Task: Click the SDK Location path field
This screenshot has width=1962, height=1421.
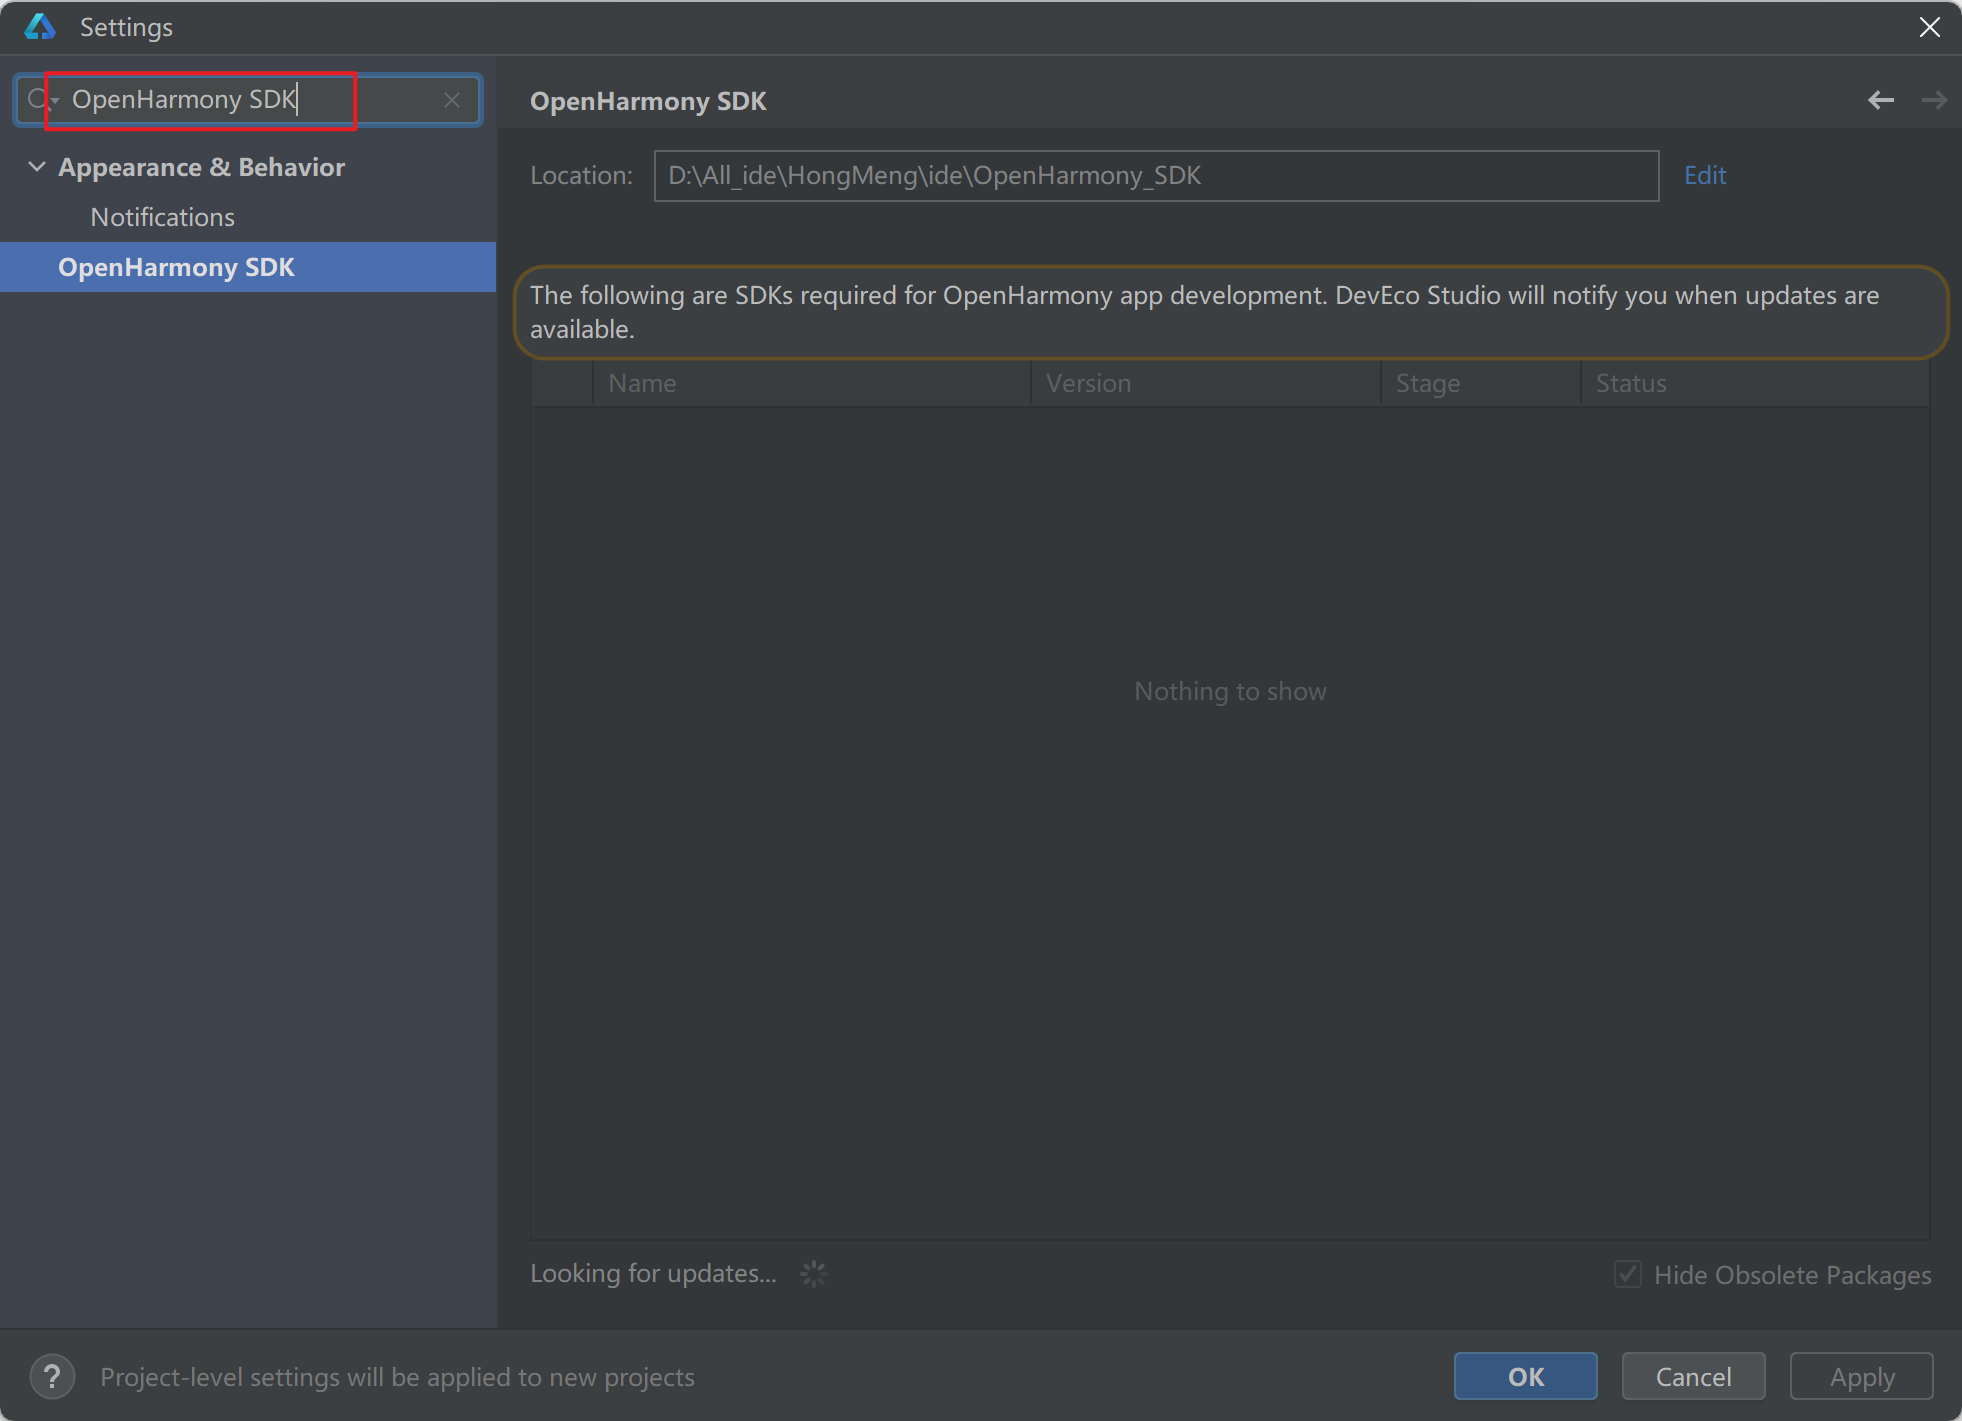Action: 1155,176
